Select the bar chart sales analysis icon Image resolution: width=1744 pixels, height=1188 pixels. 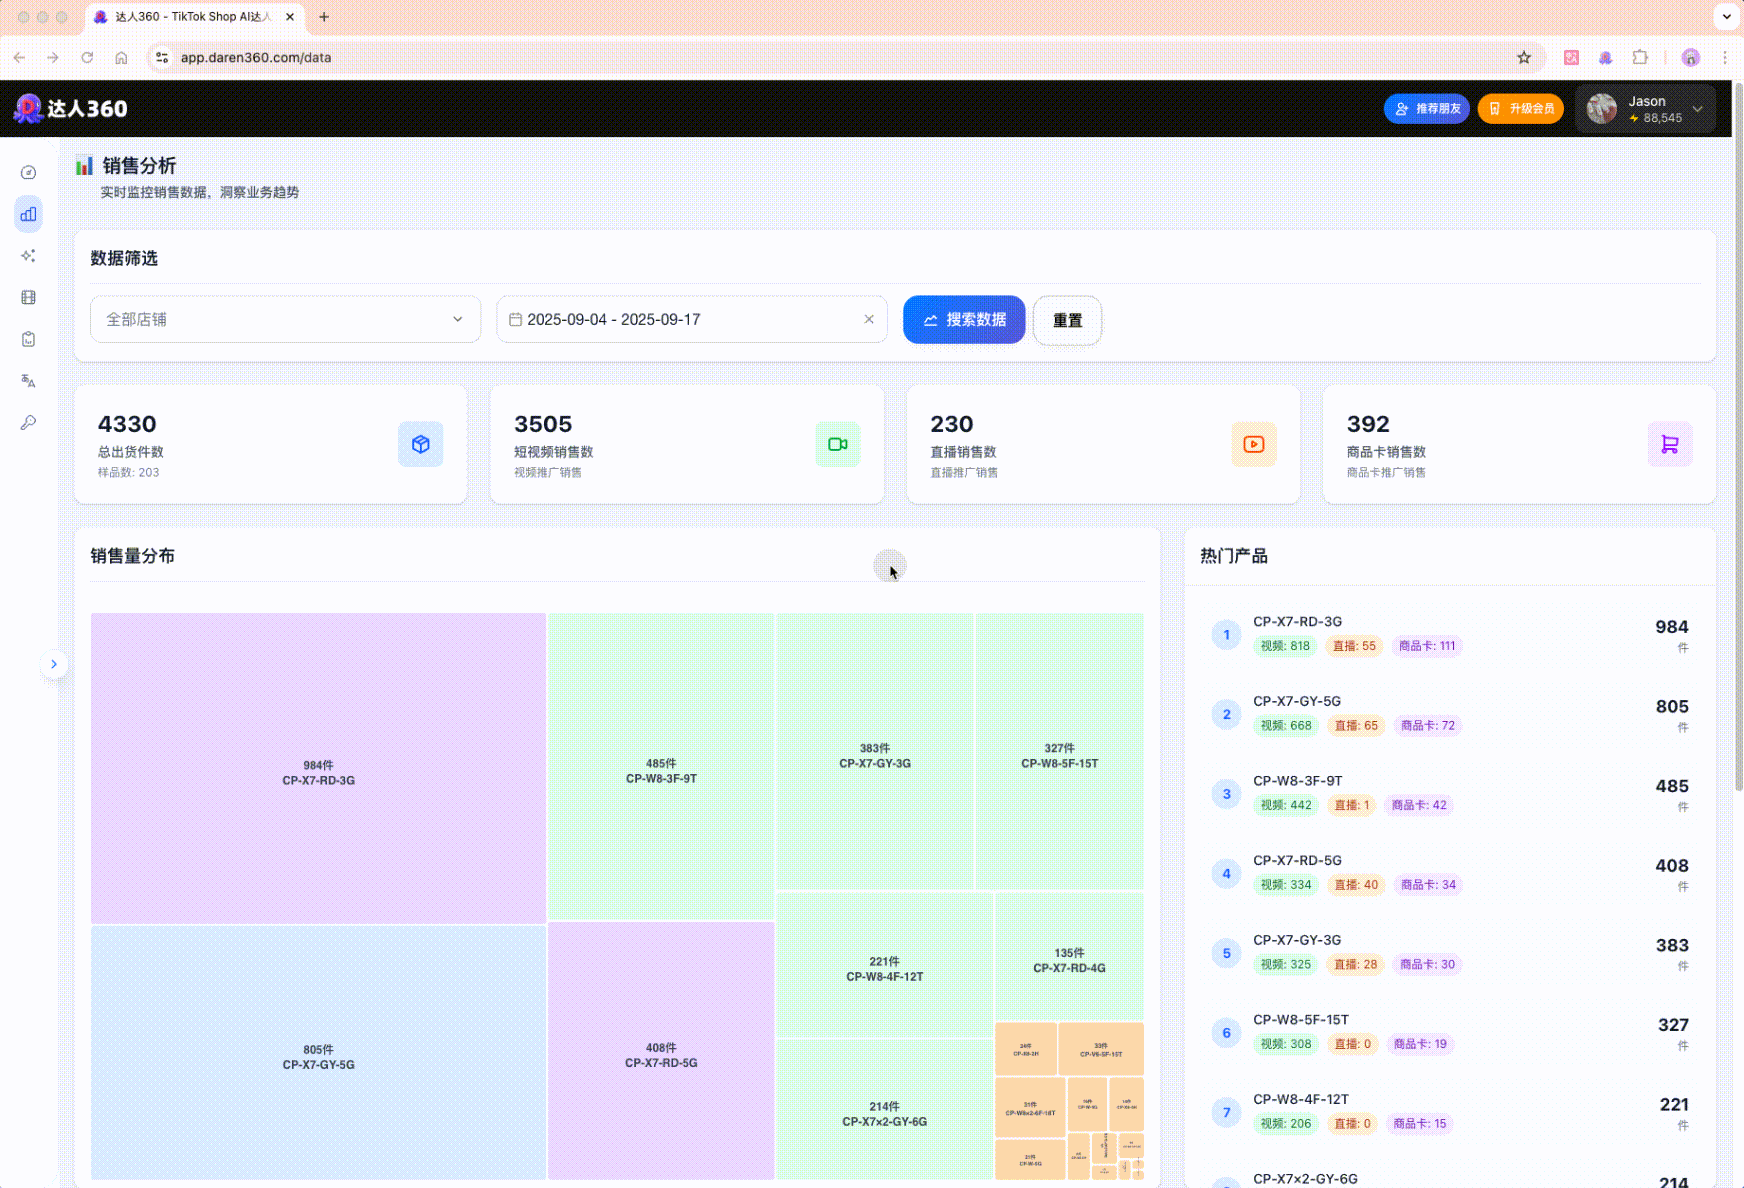pos(28,214)
